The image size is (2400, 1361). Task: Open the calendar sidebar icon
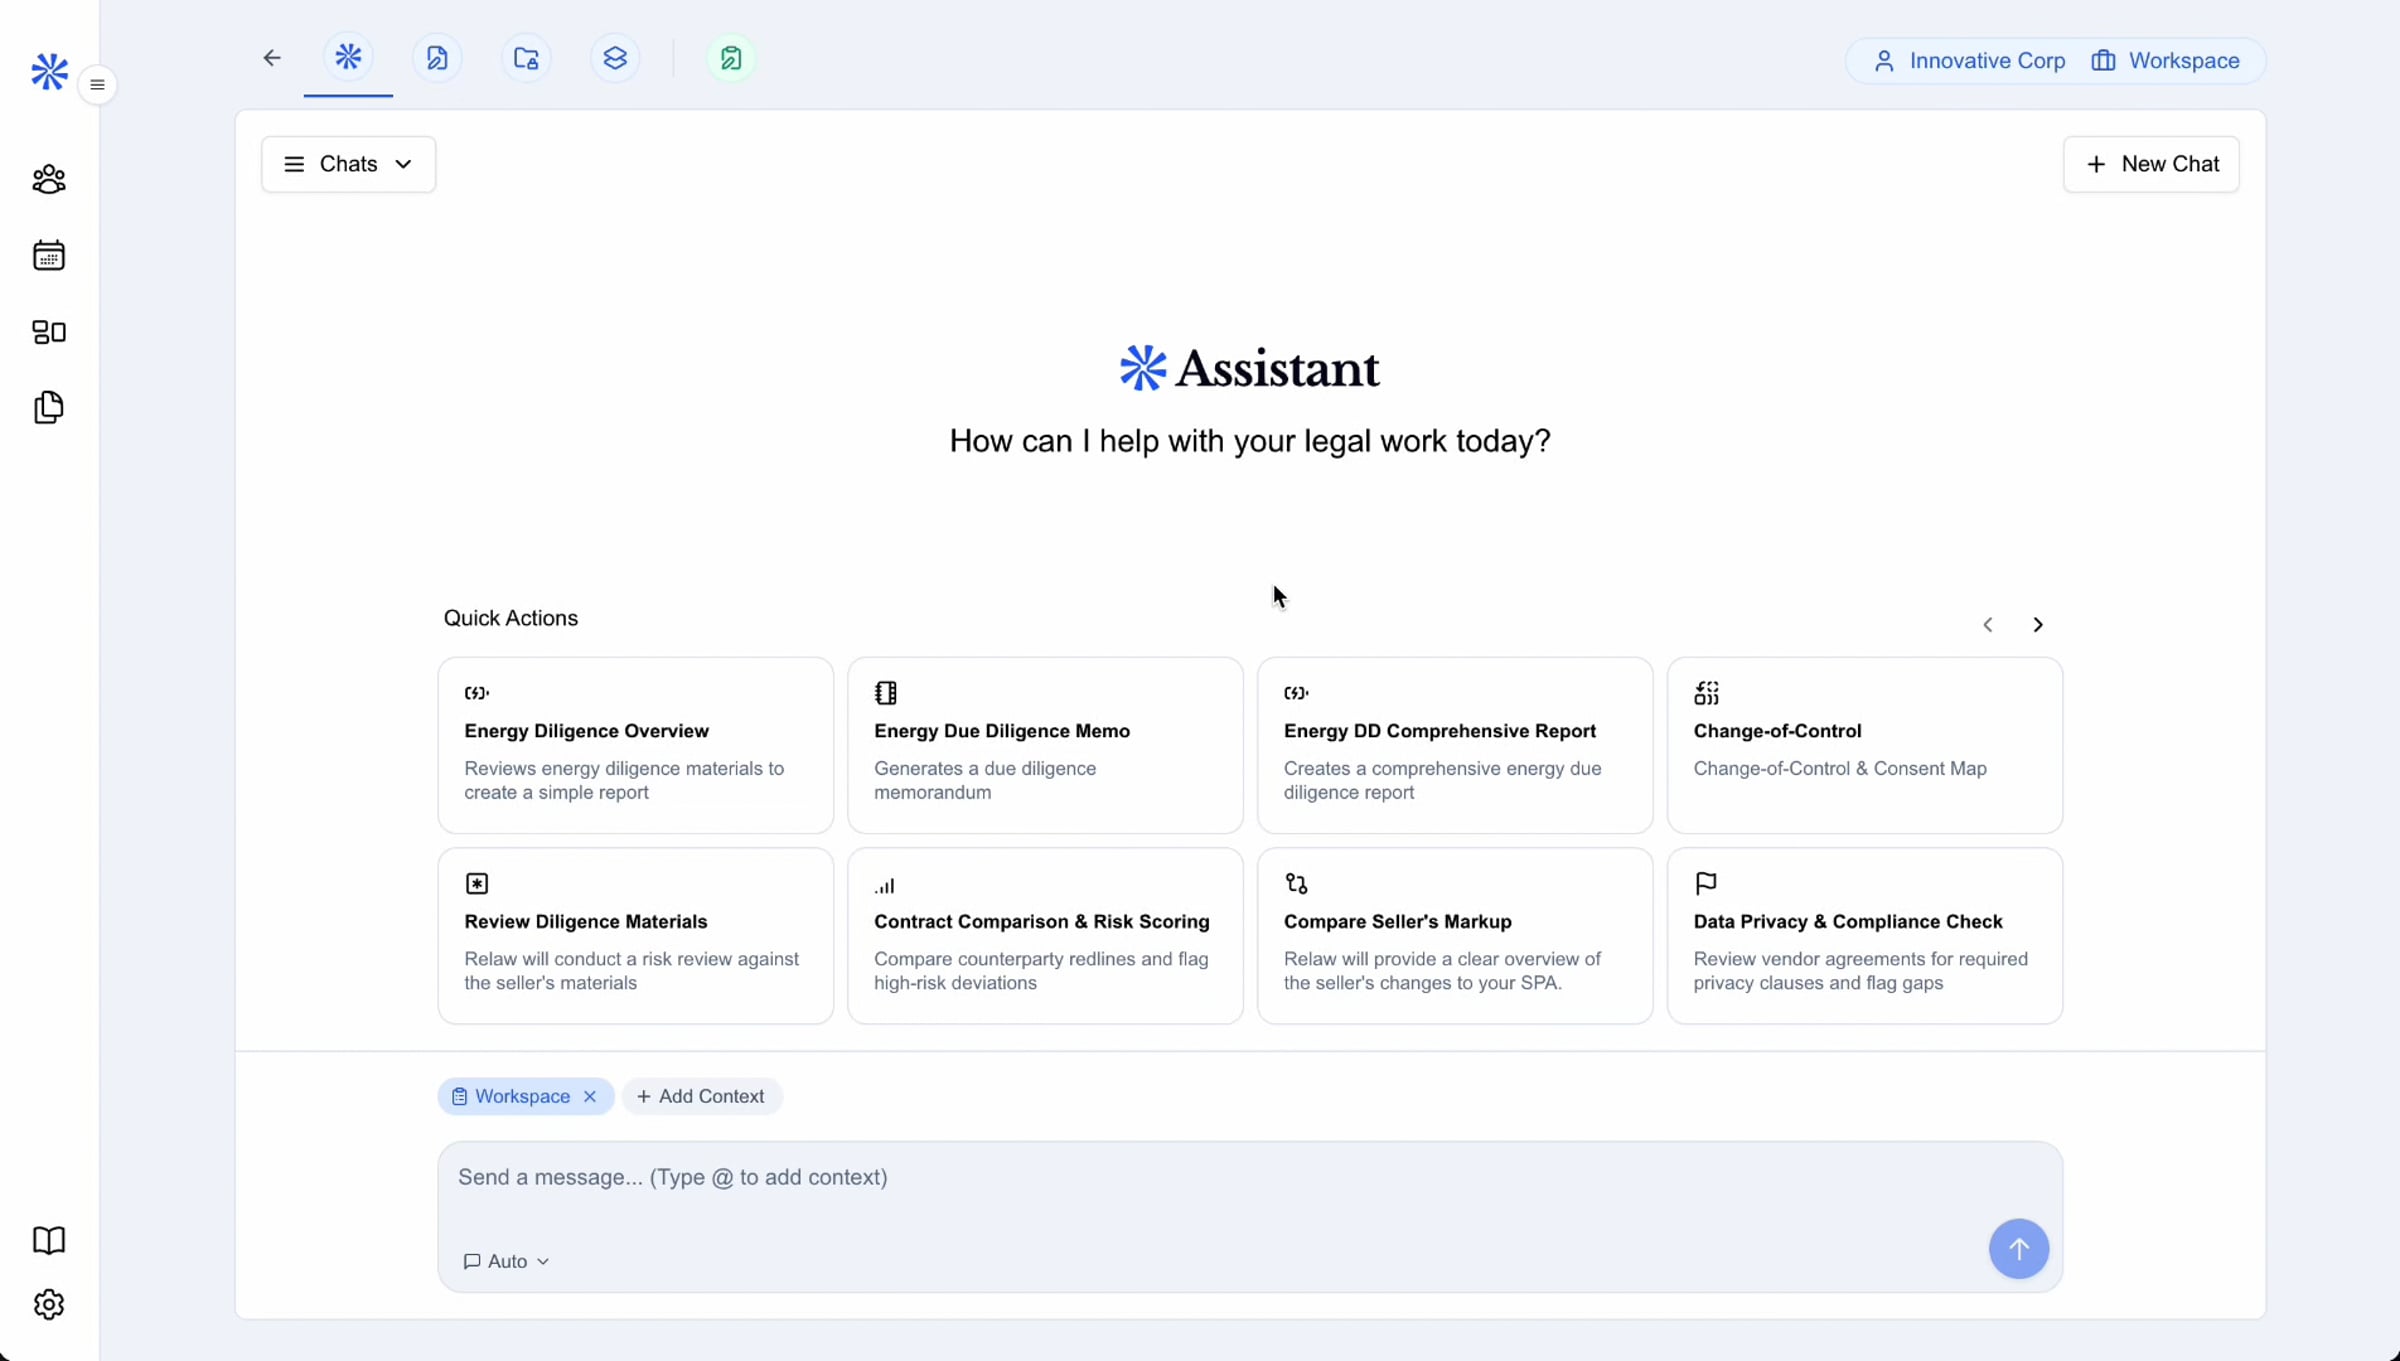[48, 256]
